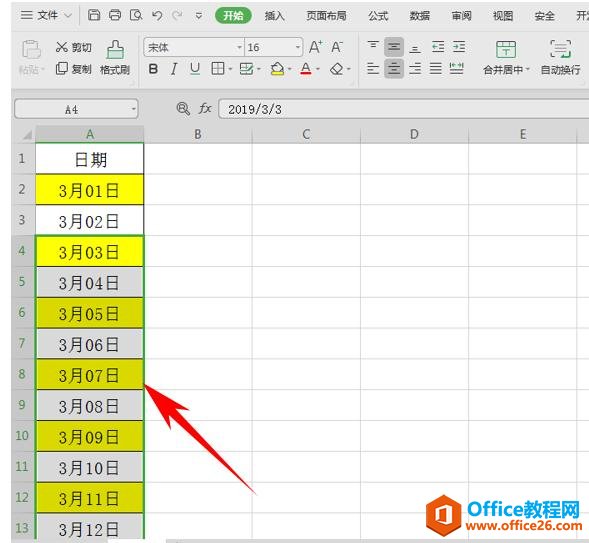Open the 安全 tab
The height and width of the screenshot is (543, 589).
coord(544,15)
